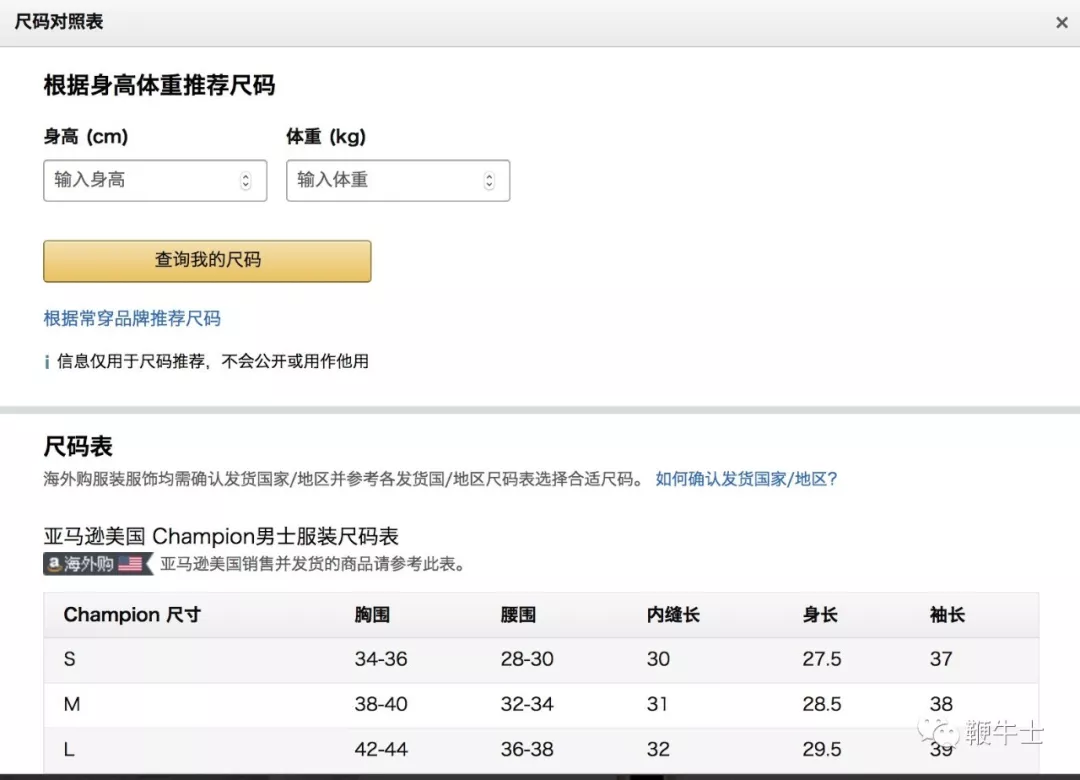Click the weight field spinner arrows
This screenshot has height=780, width=1080.
pyautogui.click(x=489, y=181)
